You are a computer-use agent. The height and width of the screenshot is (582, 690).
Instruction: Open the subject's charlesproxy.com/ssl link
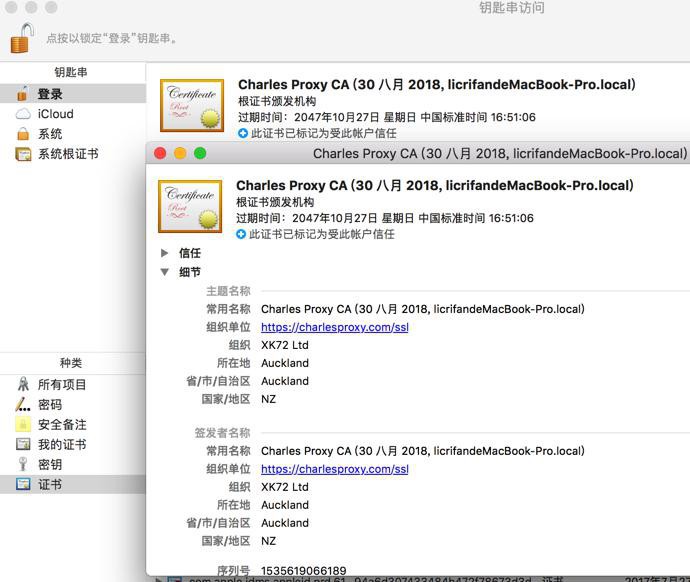coord(334,327)
